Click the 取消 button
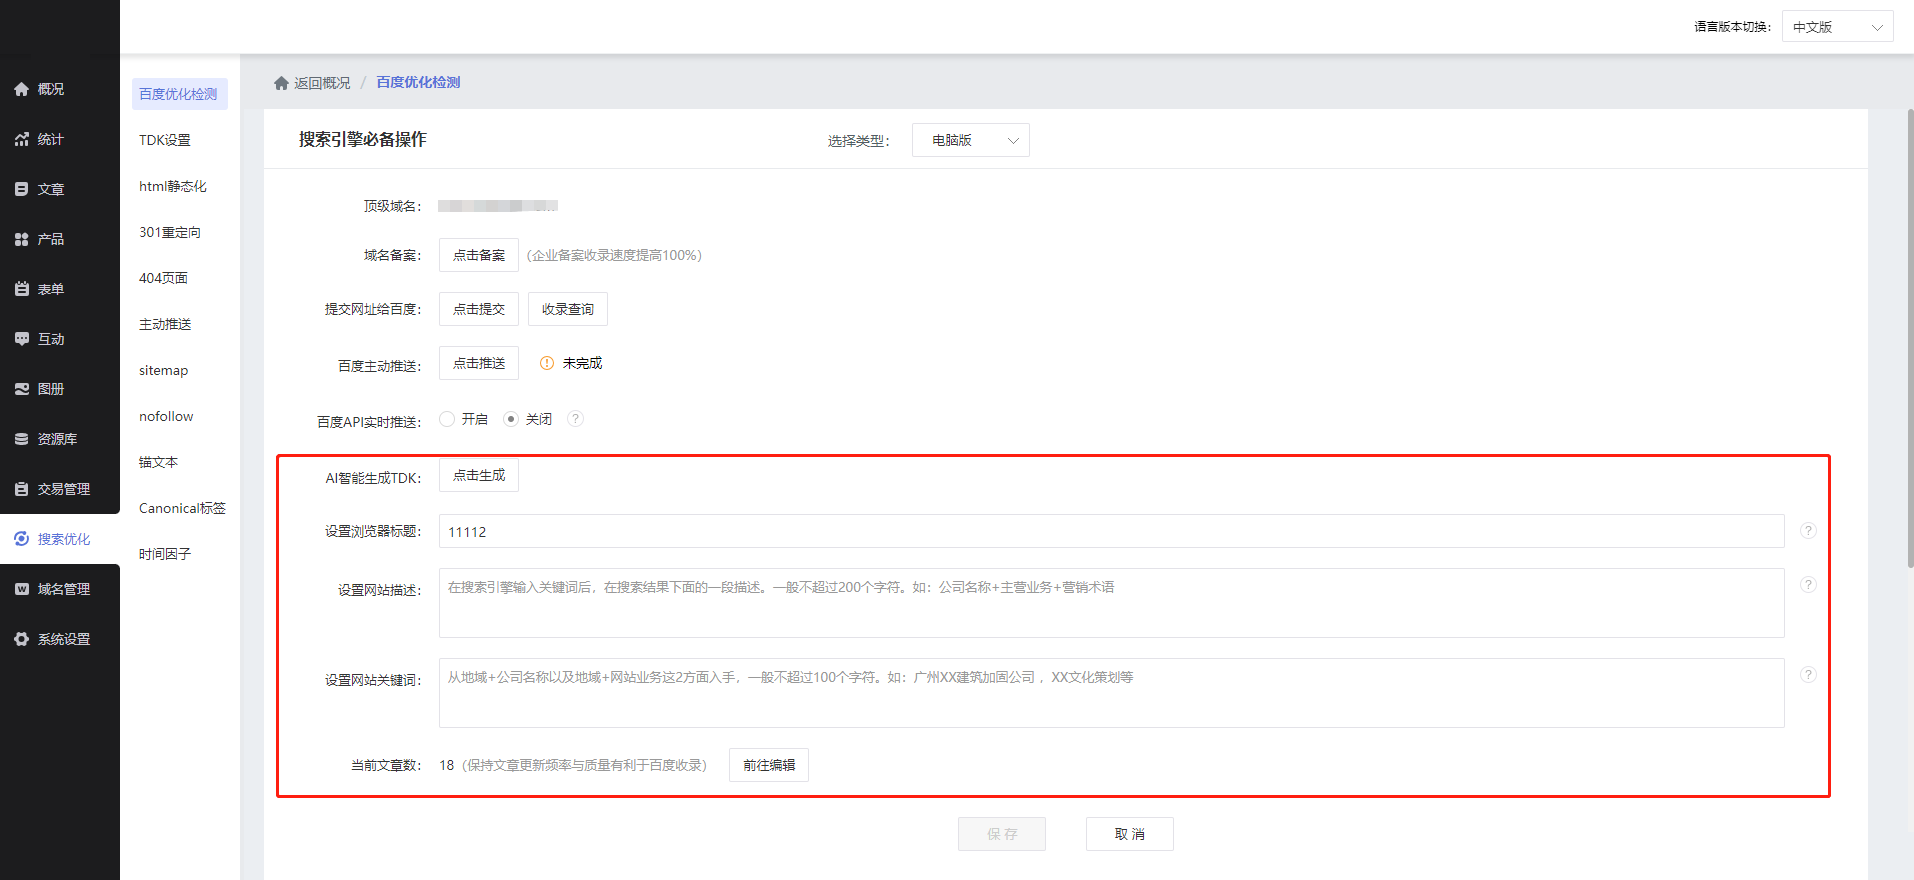Screen dimensions: 1914x880 coord(1130,834)
